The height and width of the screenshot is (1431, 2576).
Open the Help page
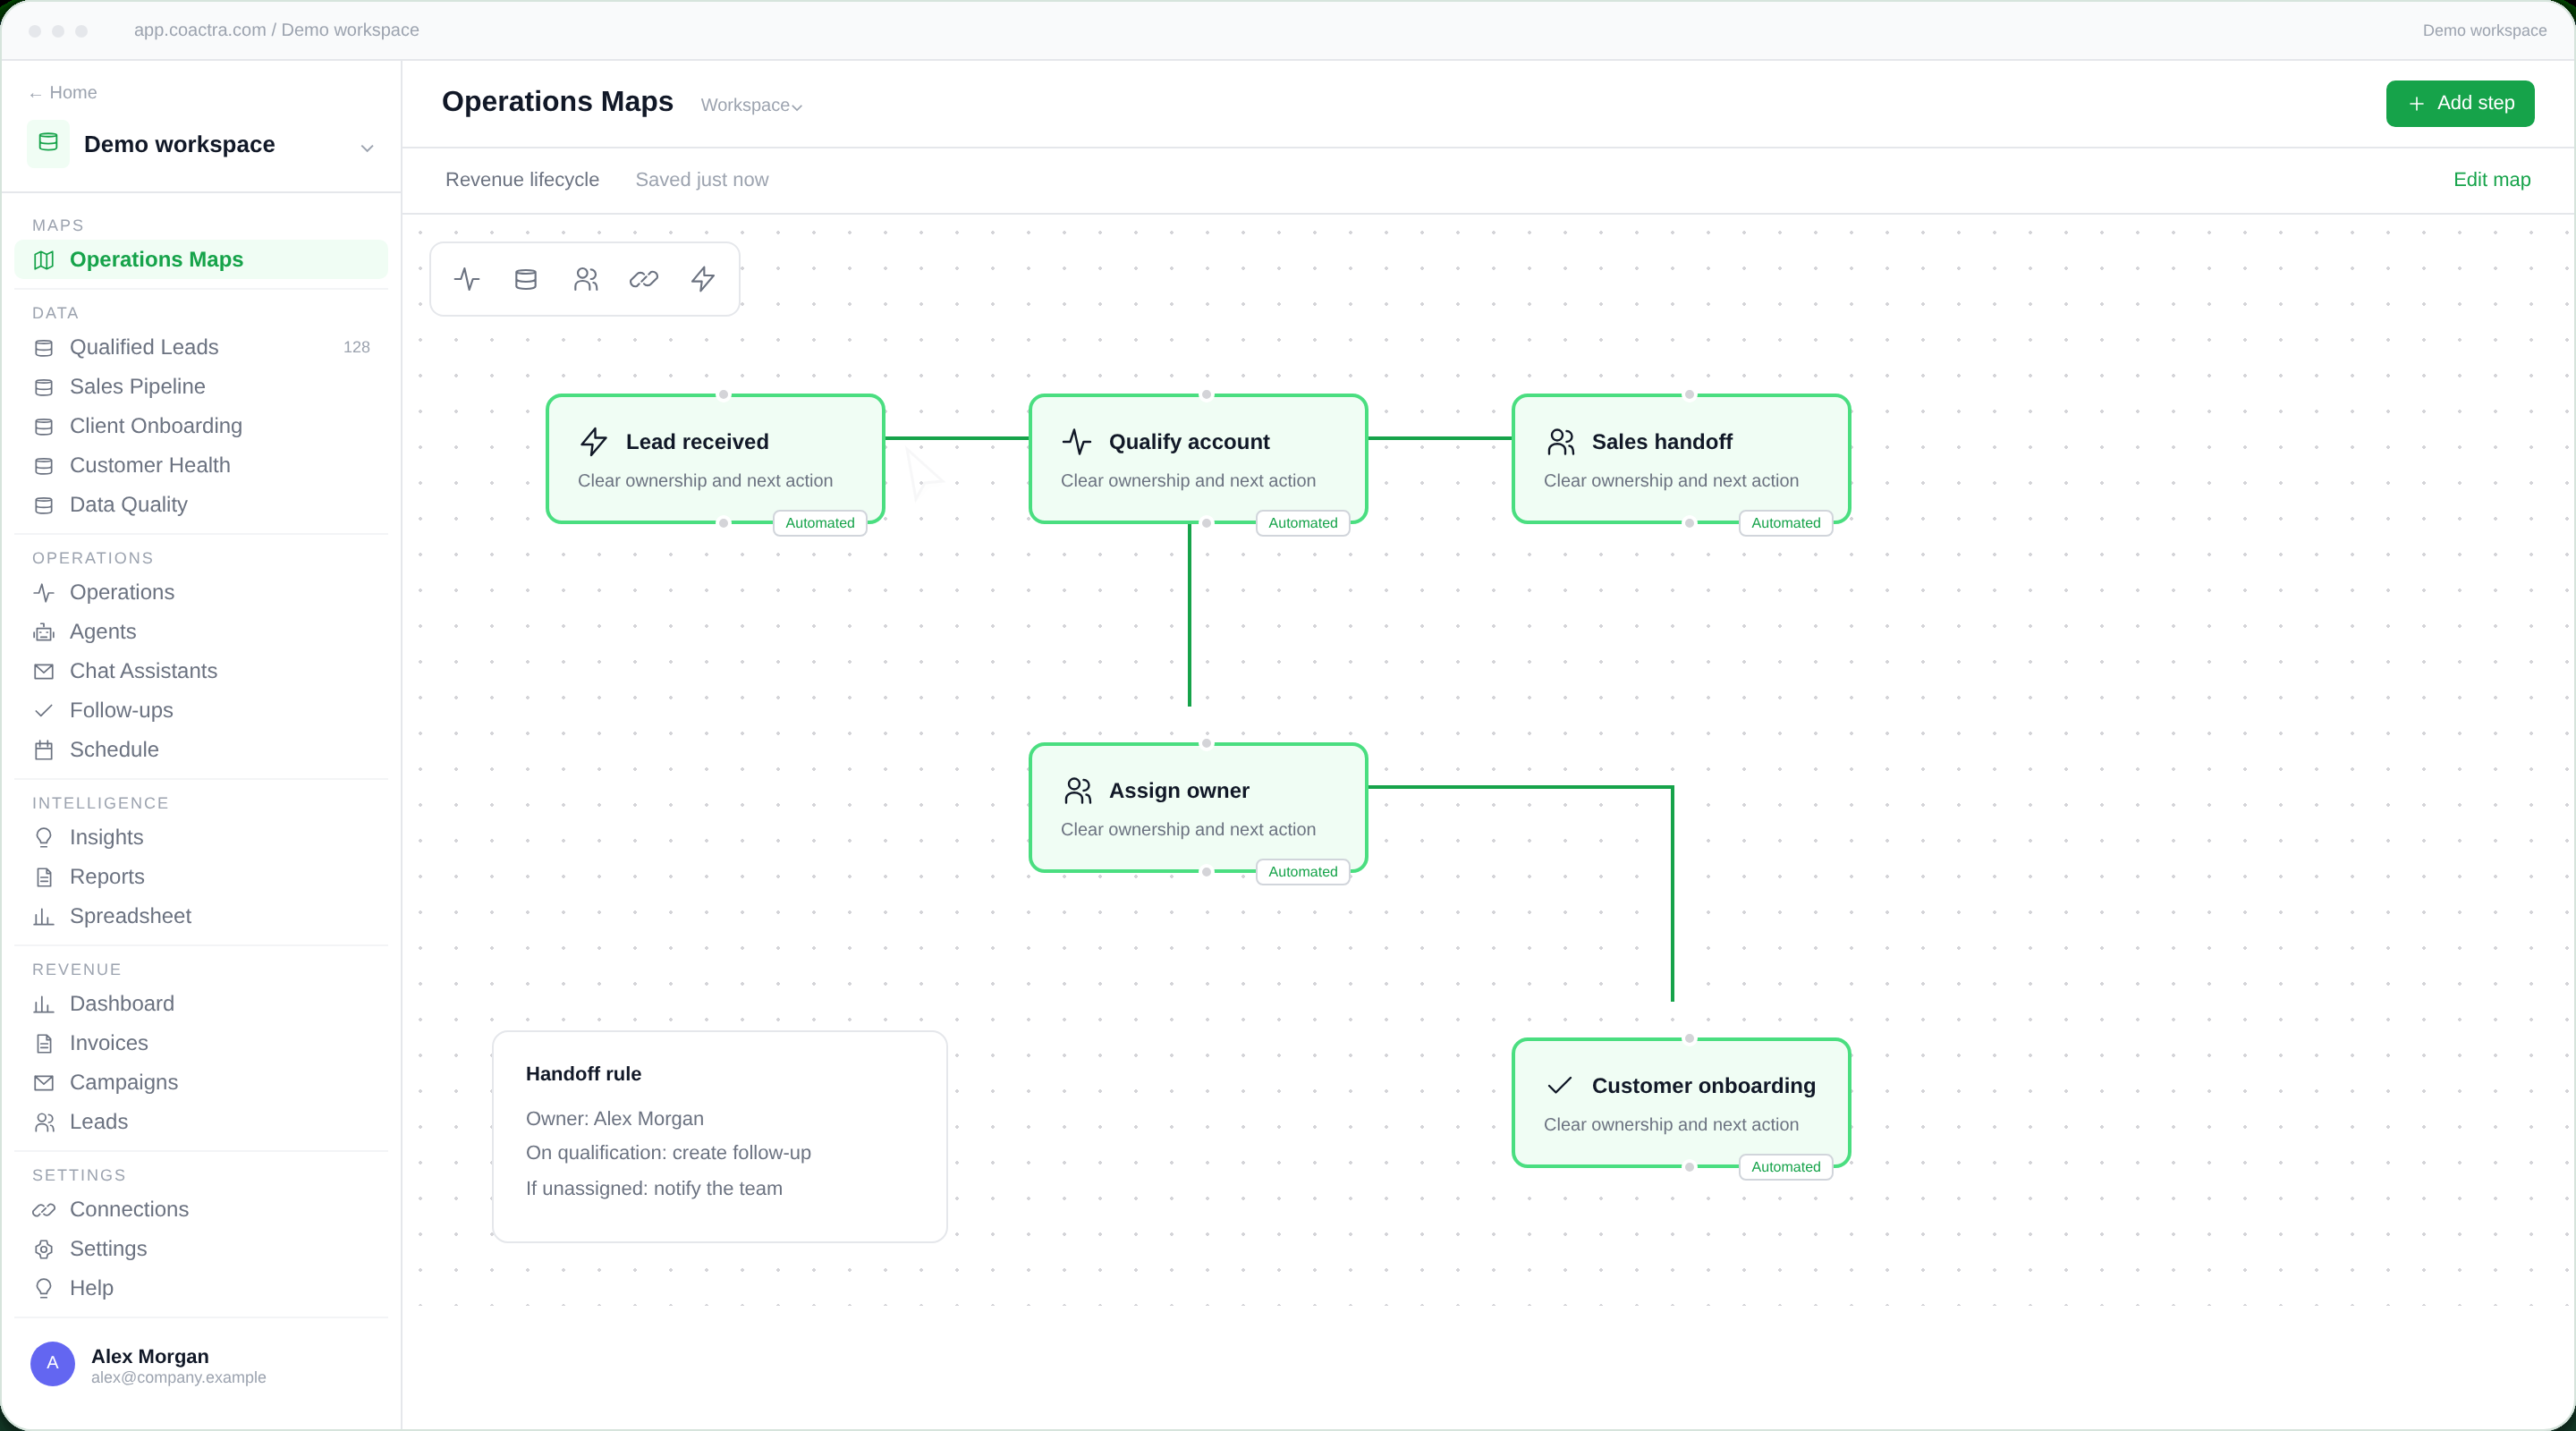coord(201,1288)
